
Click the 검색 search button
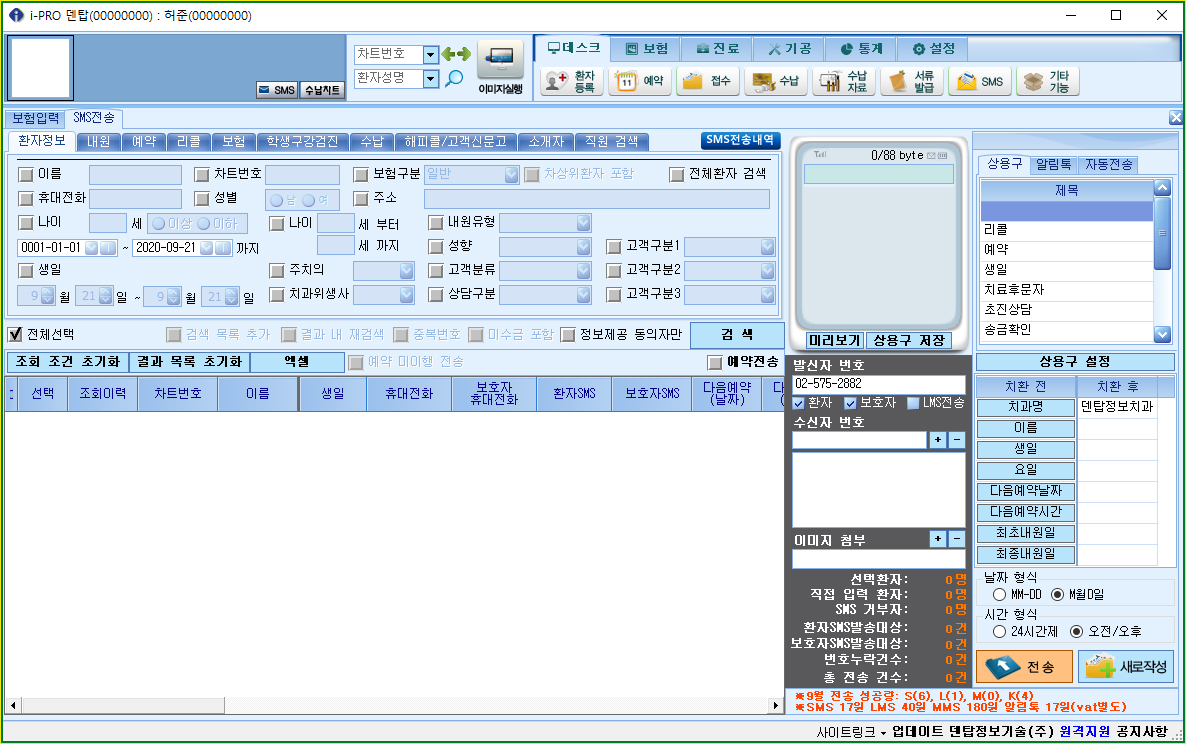coord(737,335)
